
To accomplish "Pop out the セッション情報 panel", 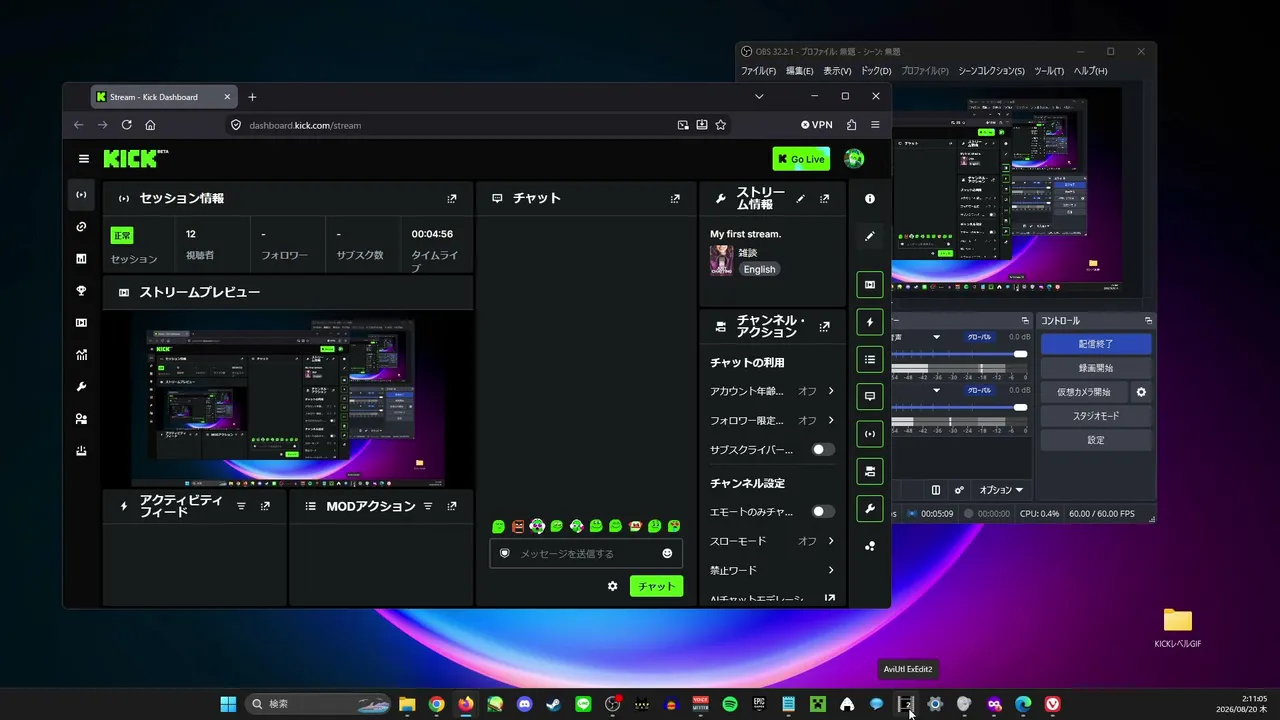I will click(x=452, y=199).
